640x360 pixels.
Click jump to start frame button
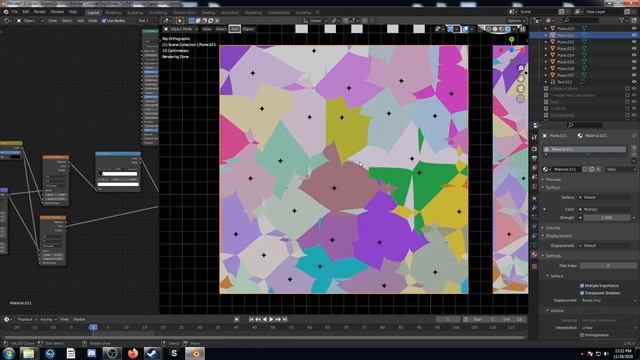[251, 320]
